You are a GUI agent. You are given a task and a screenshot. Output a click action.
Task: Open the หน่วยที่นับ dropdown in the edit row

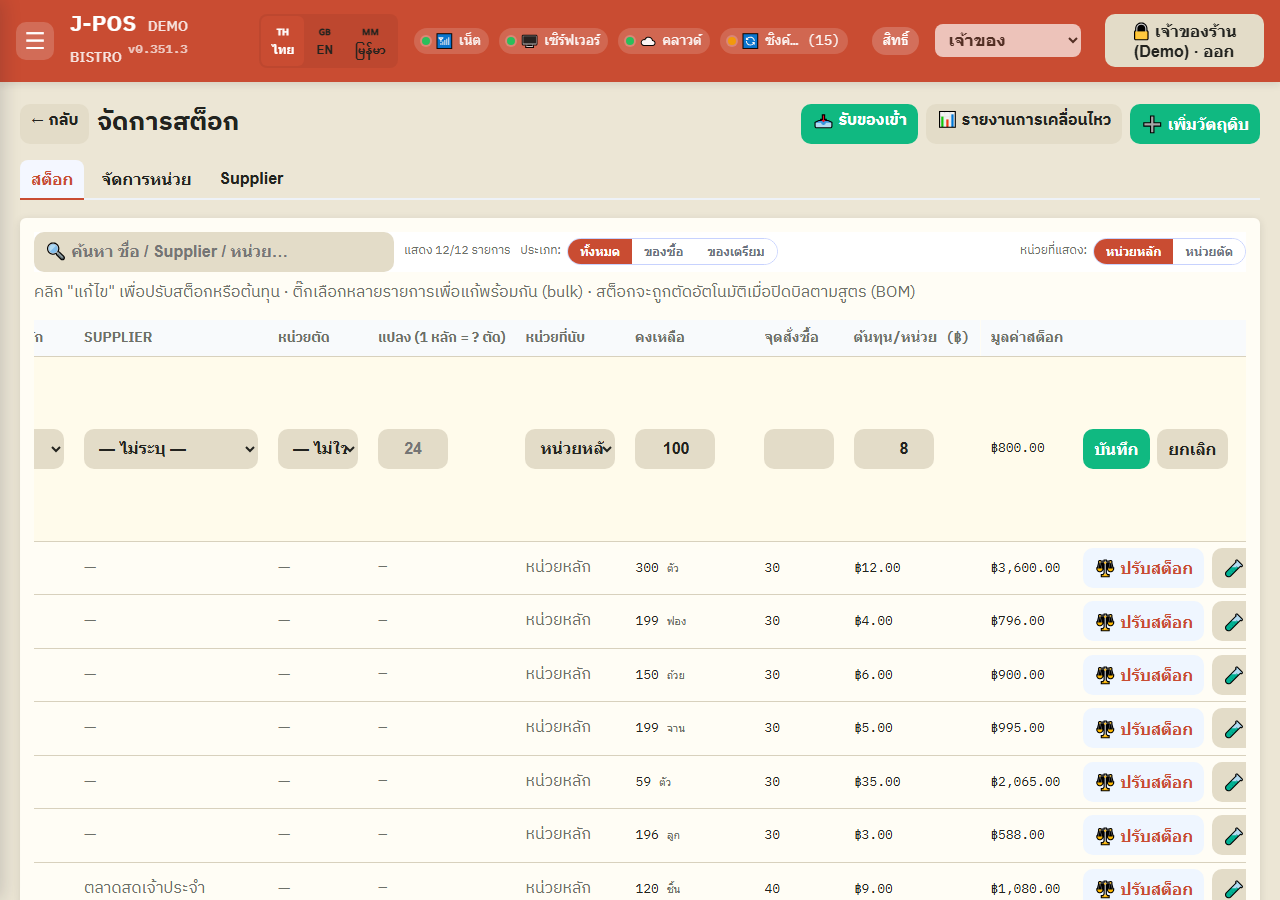[570, 449]
